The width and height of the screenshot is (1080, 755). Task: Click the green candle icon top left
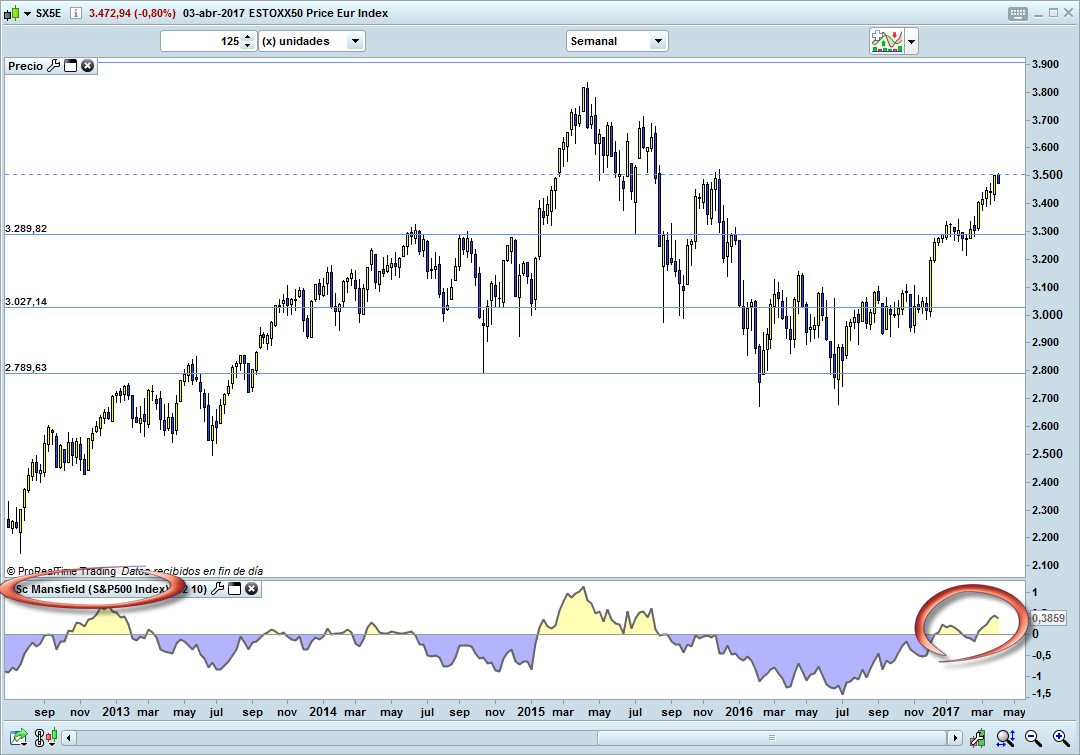(x=15, y=13)
